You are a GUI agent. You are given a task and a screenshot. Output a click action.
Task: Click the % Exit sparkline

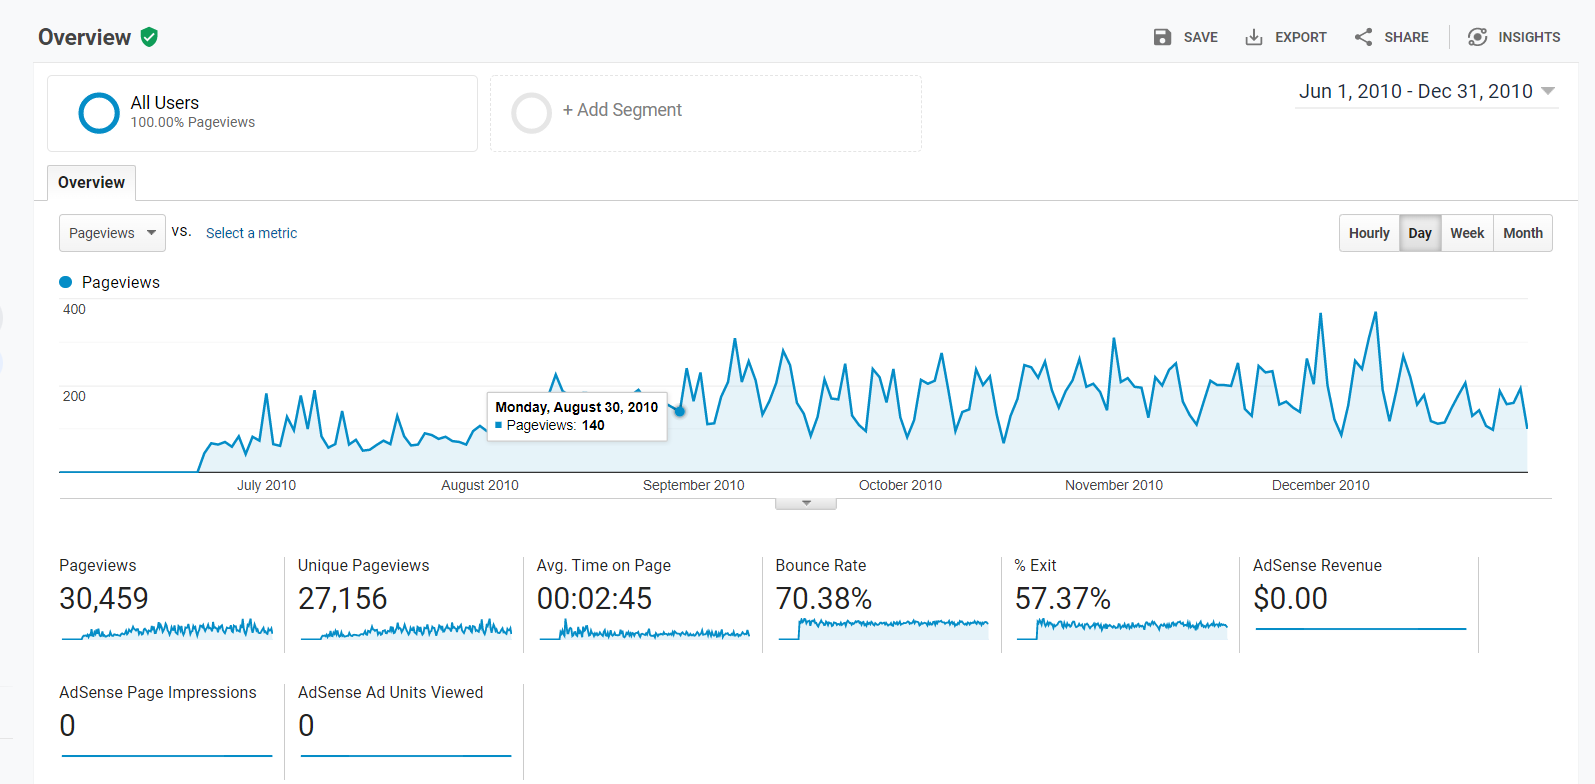pyautogui.click(x=1122, y=629)
